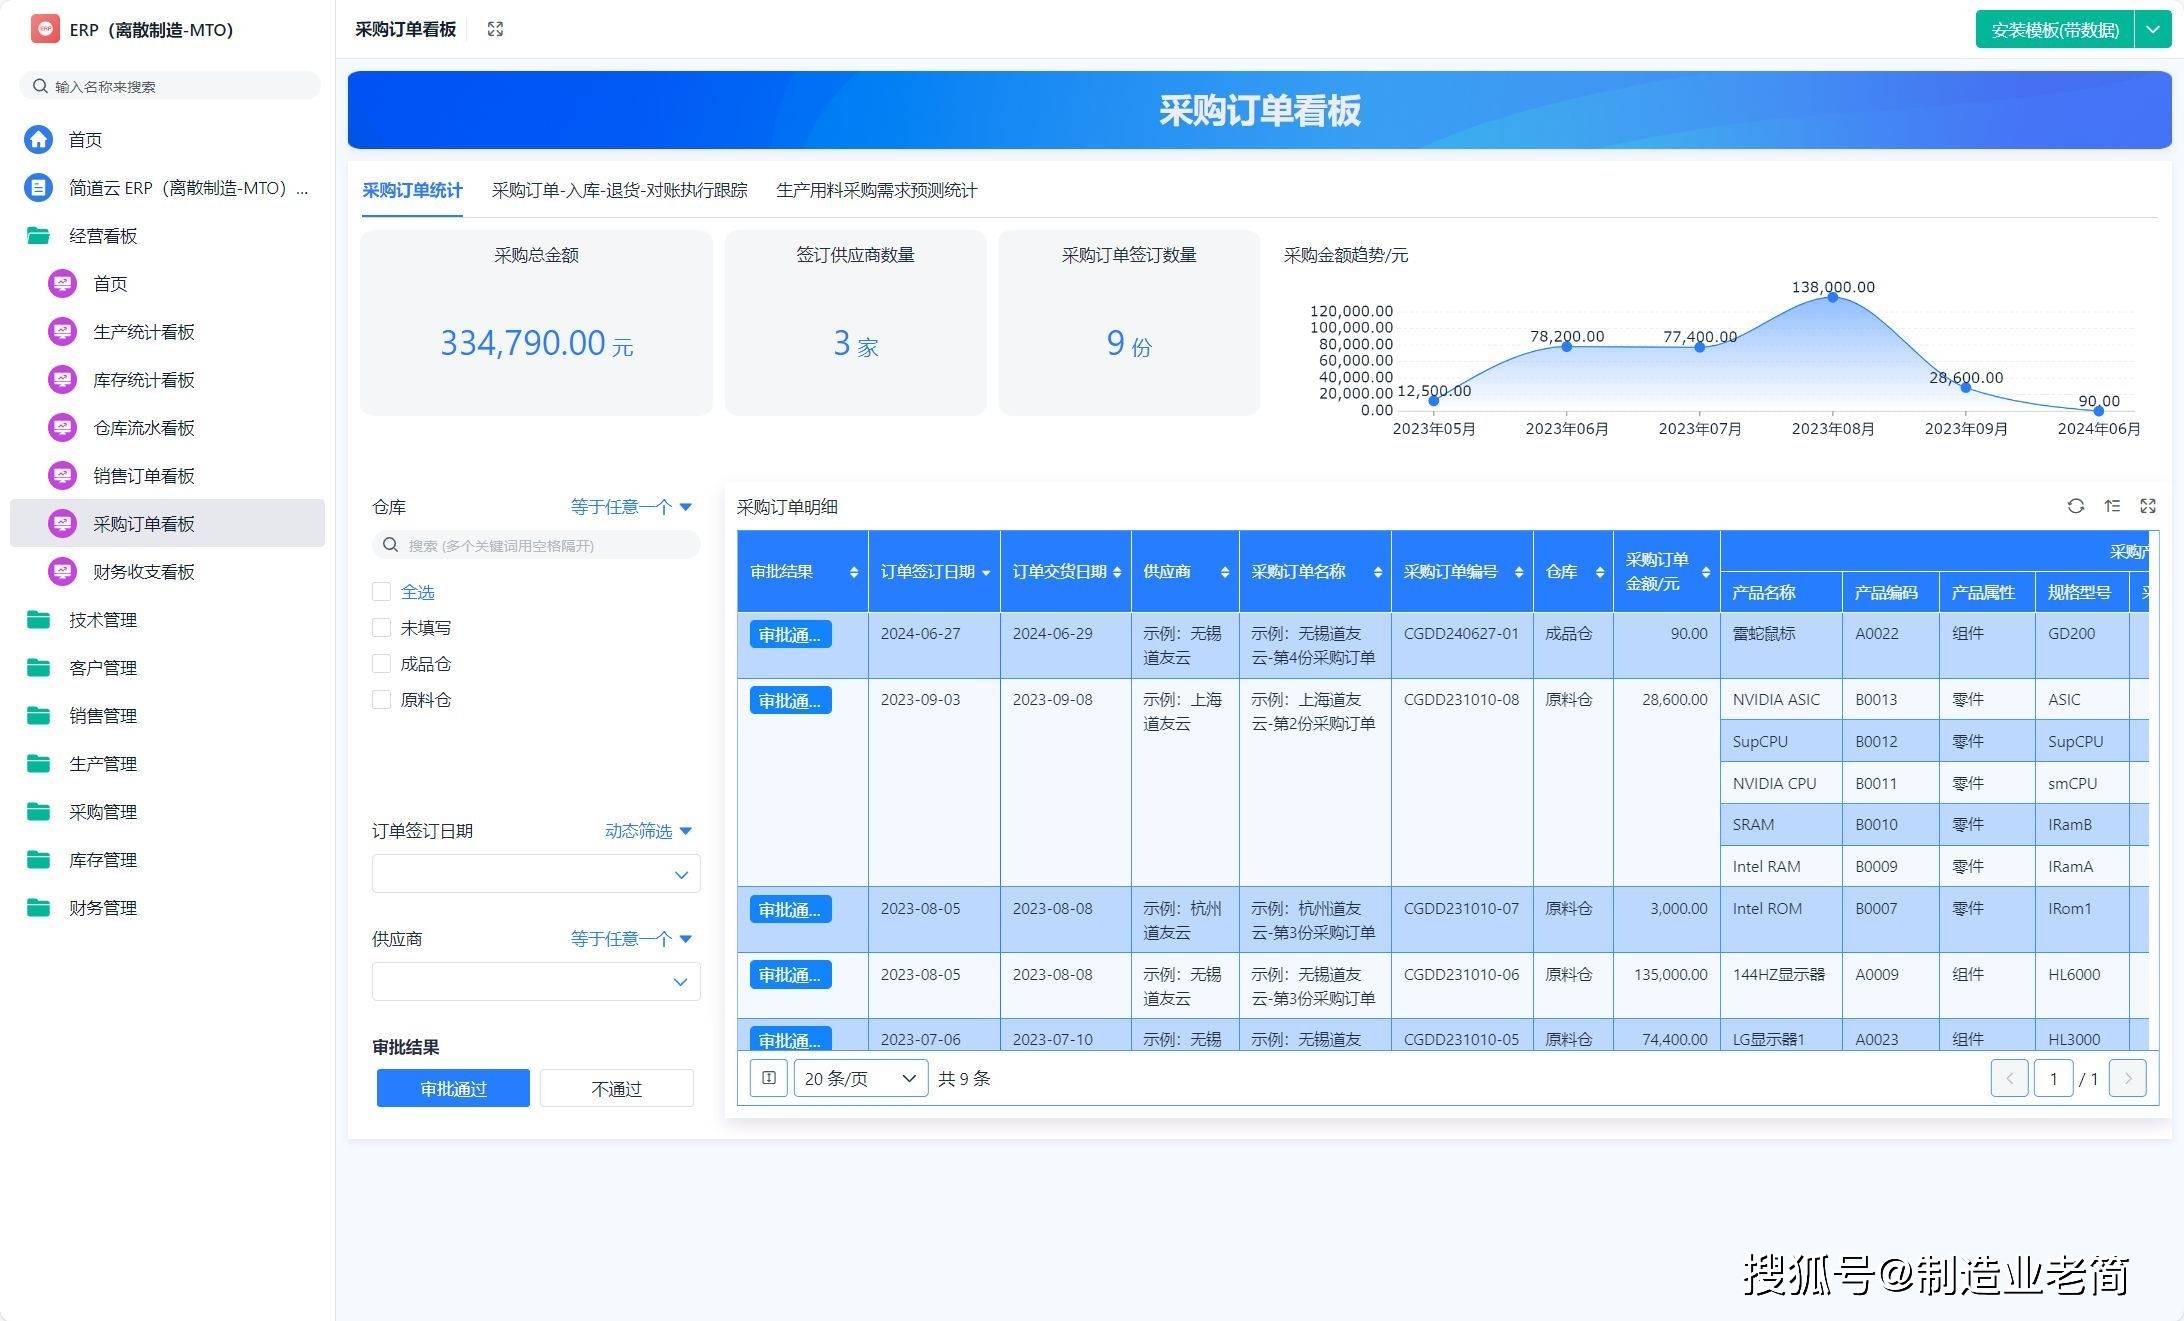Screen dimensions: 2184x1321
Task: Click the 2023年08月 data point on trend chart
Action: (1832, 297)
